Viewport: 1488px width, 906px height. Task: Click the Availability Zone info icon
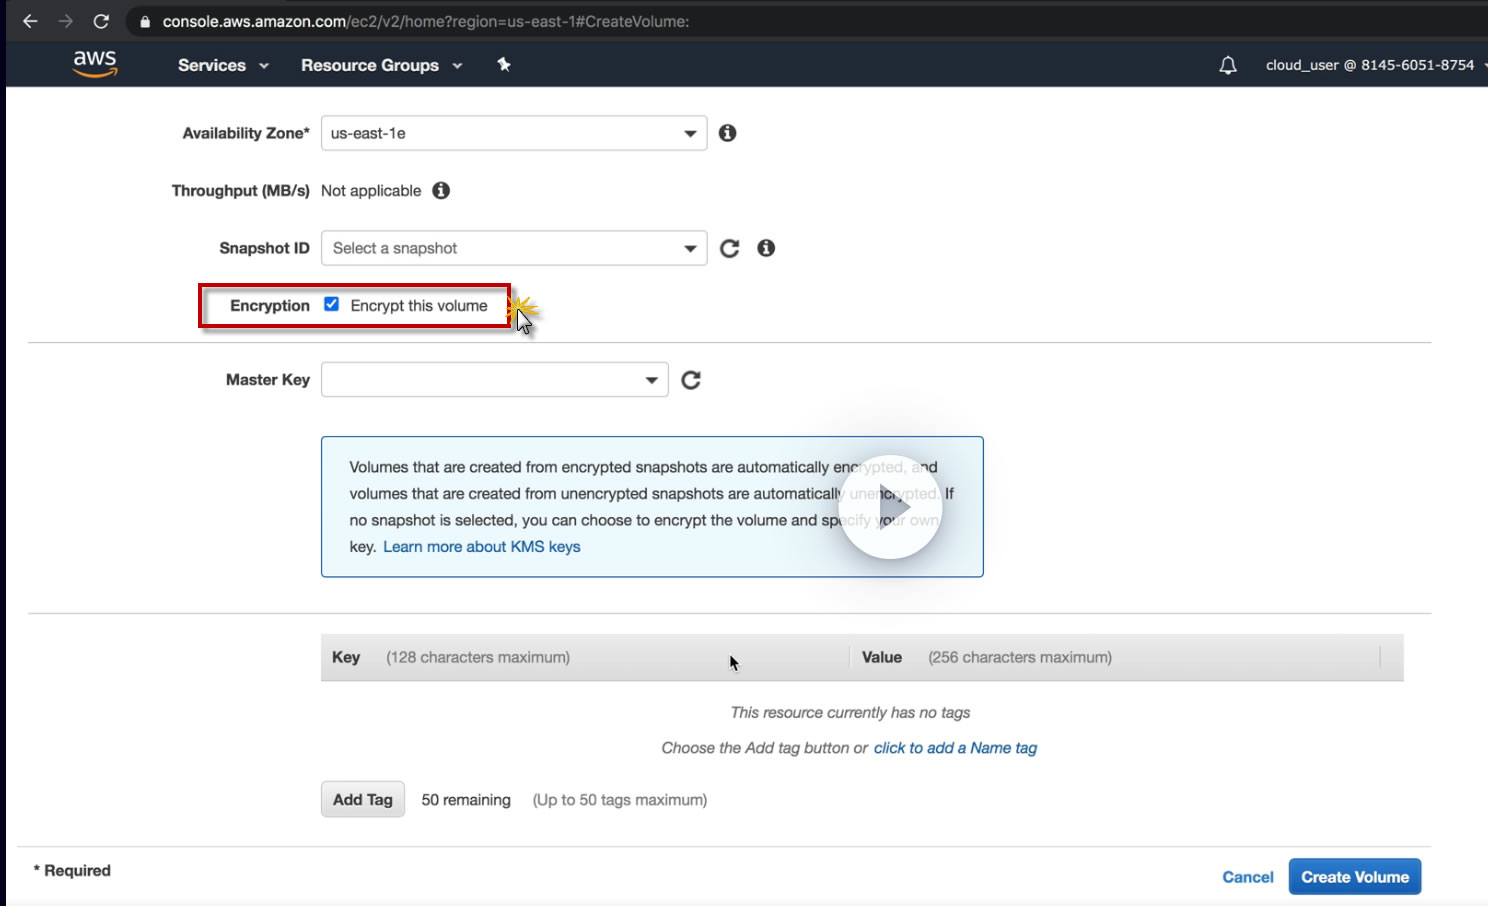(728, 133)
